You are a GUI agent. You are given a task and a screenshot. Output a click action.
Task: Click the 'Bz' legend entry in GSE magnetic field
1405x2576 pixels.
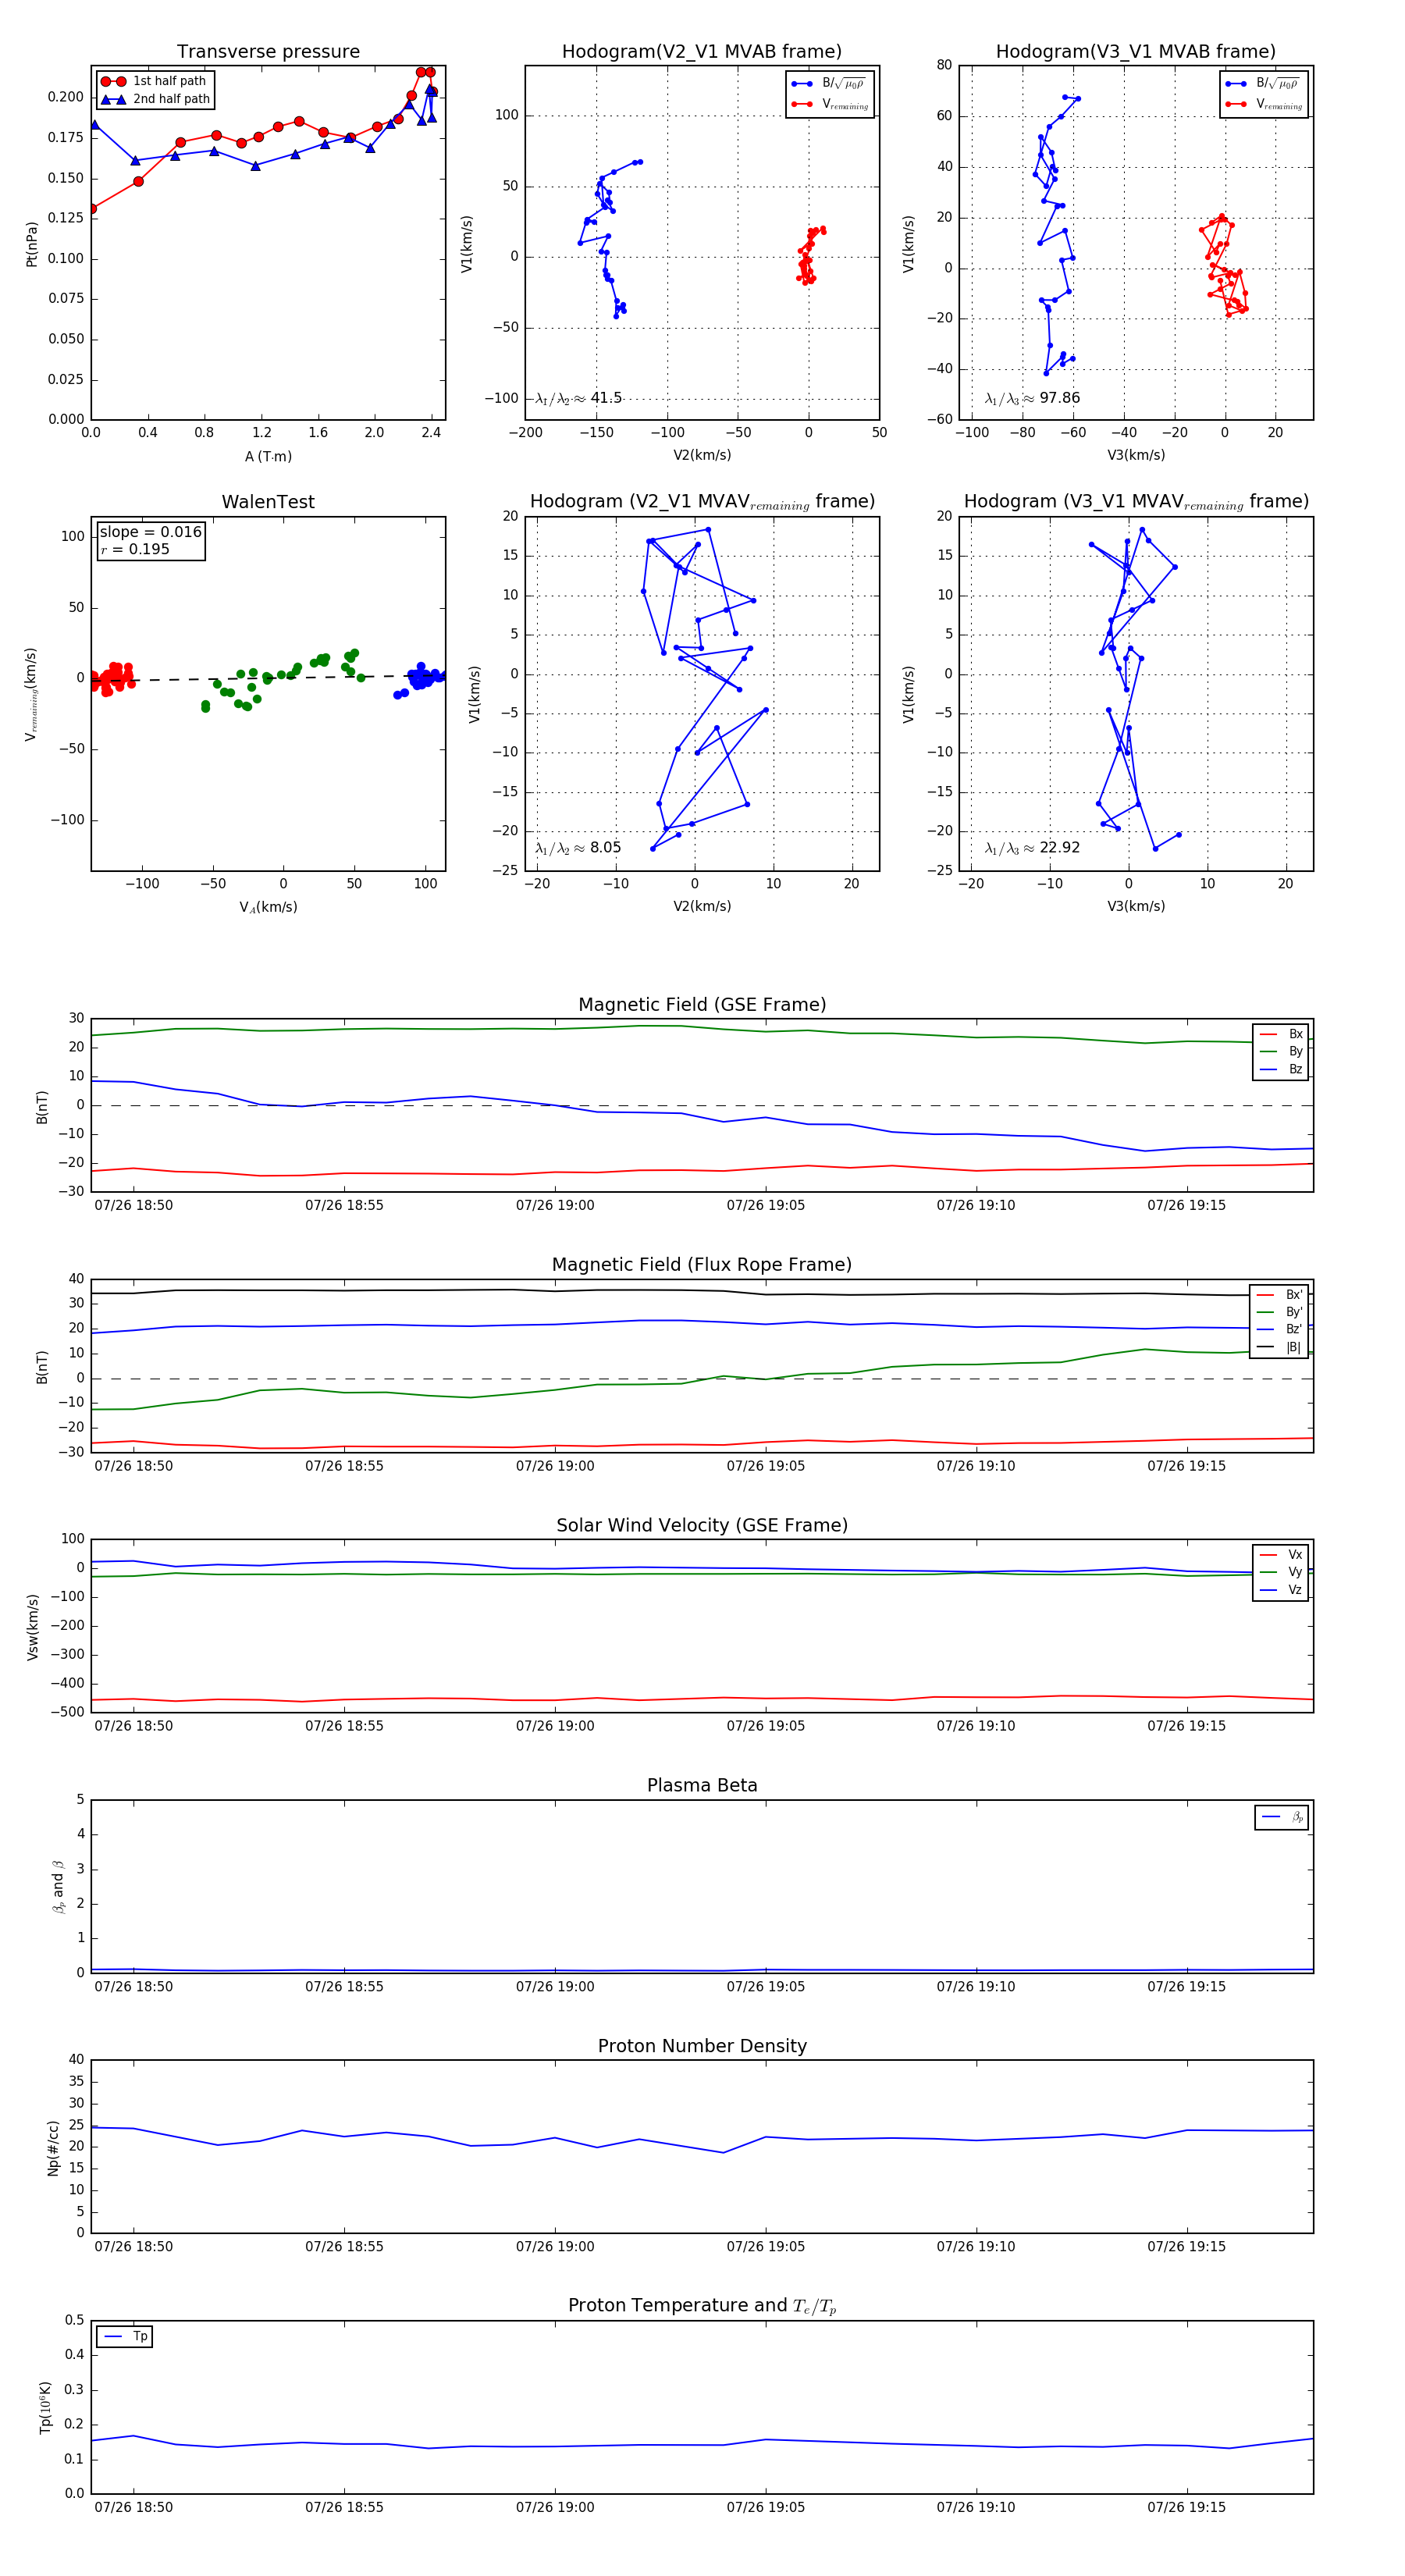(1281, 1069)
